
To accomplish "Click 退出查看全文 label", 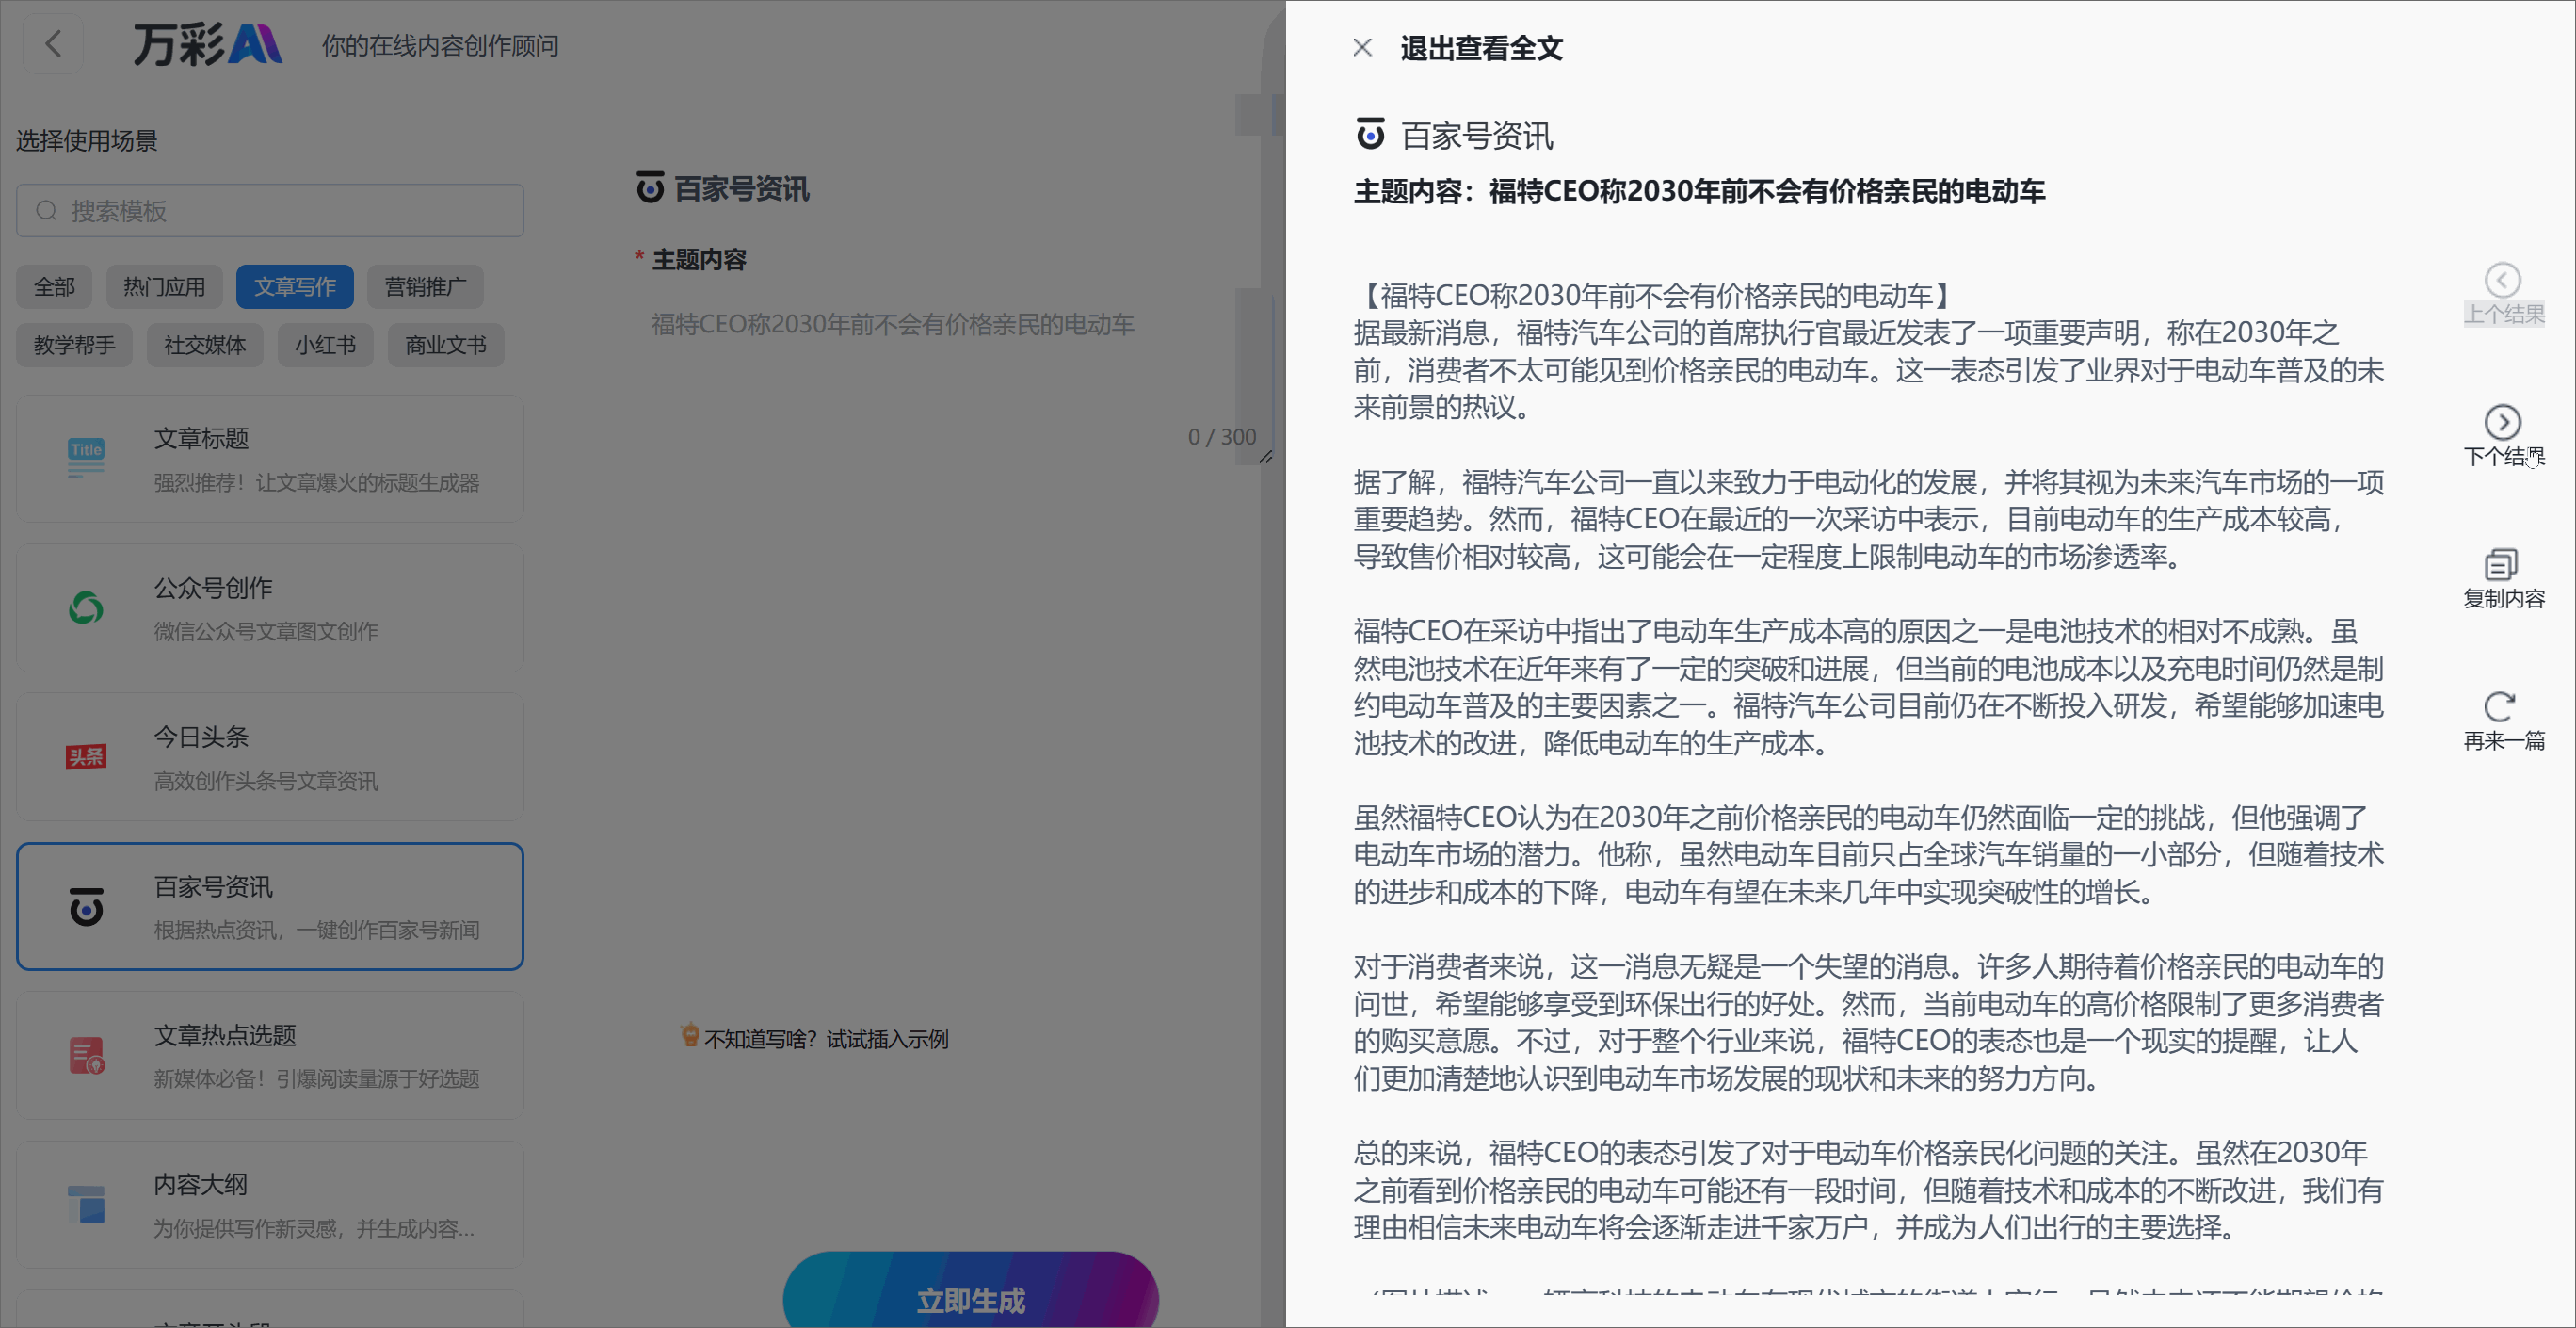I will 1481,48.
